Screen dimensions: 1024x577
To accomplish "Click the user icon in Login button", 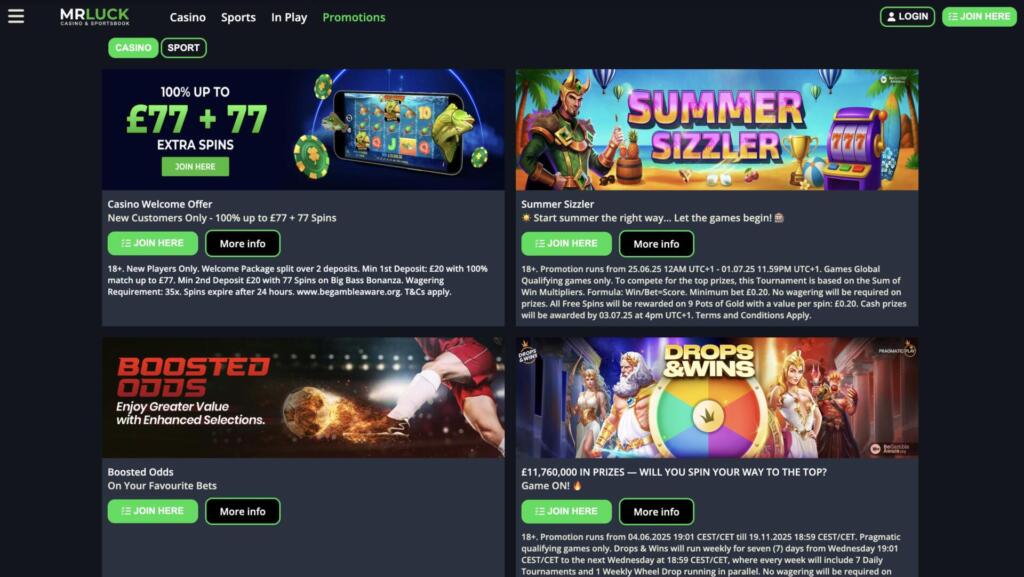I will click(891, 17).
